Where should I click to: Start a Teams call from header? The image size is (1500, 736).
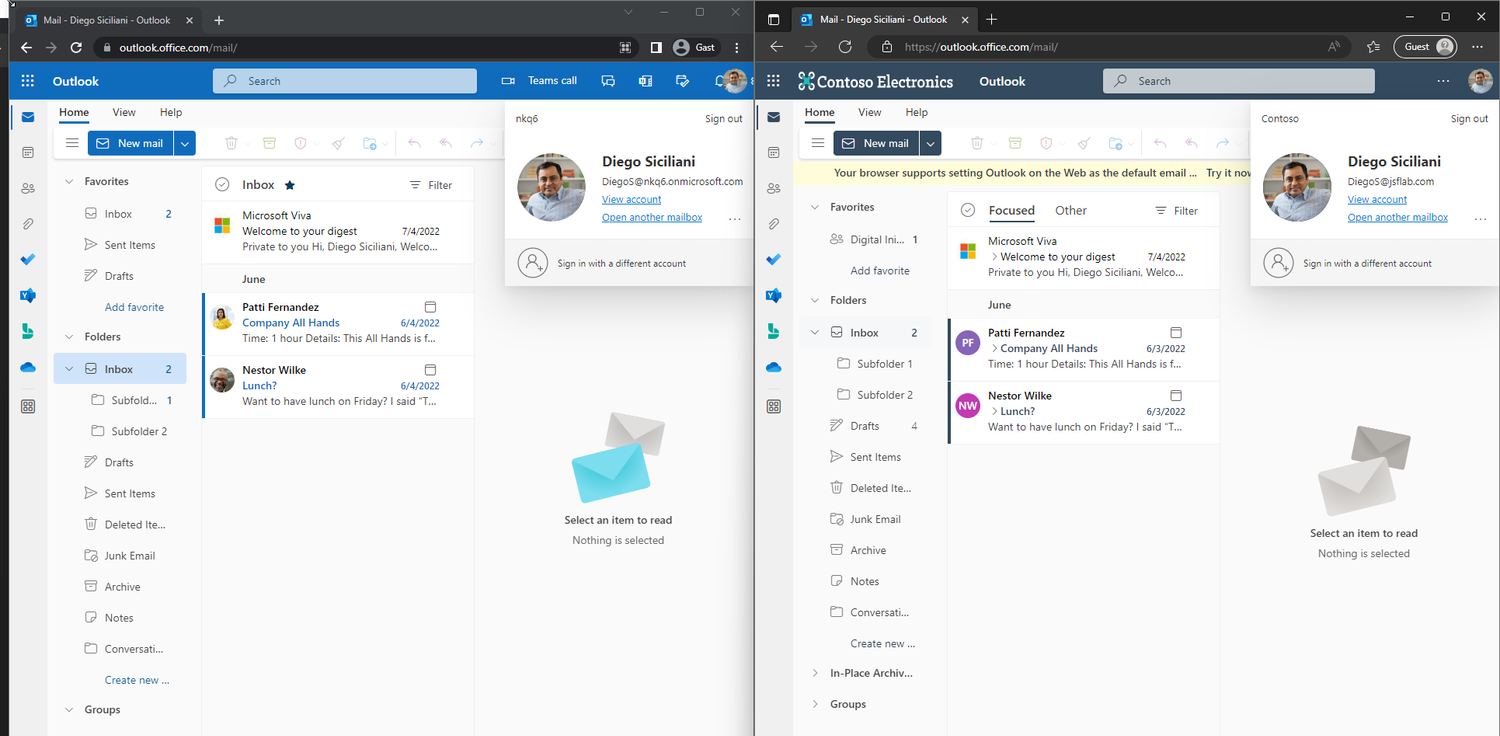(540, 81)
